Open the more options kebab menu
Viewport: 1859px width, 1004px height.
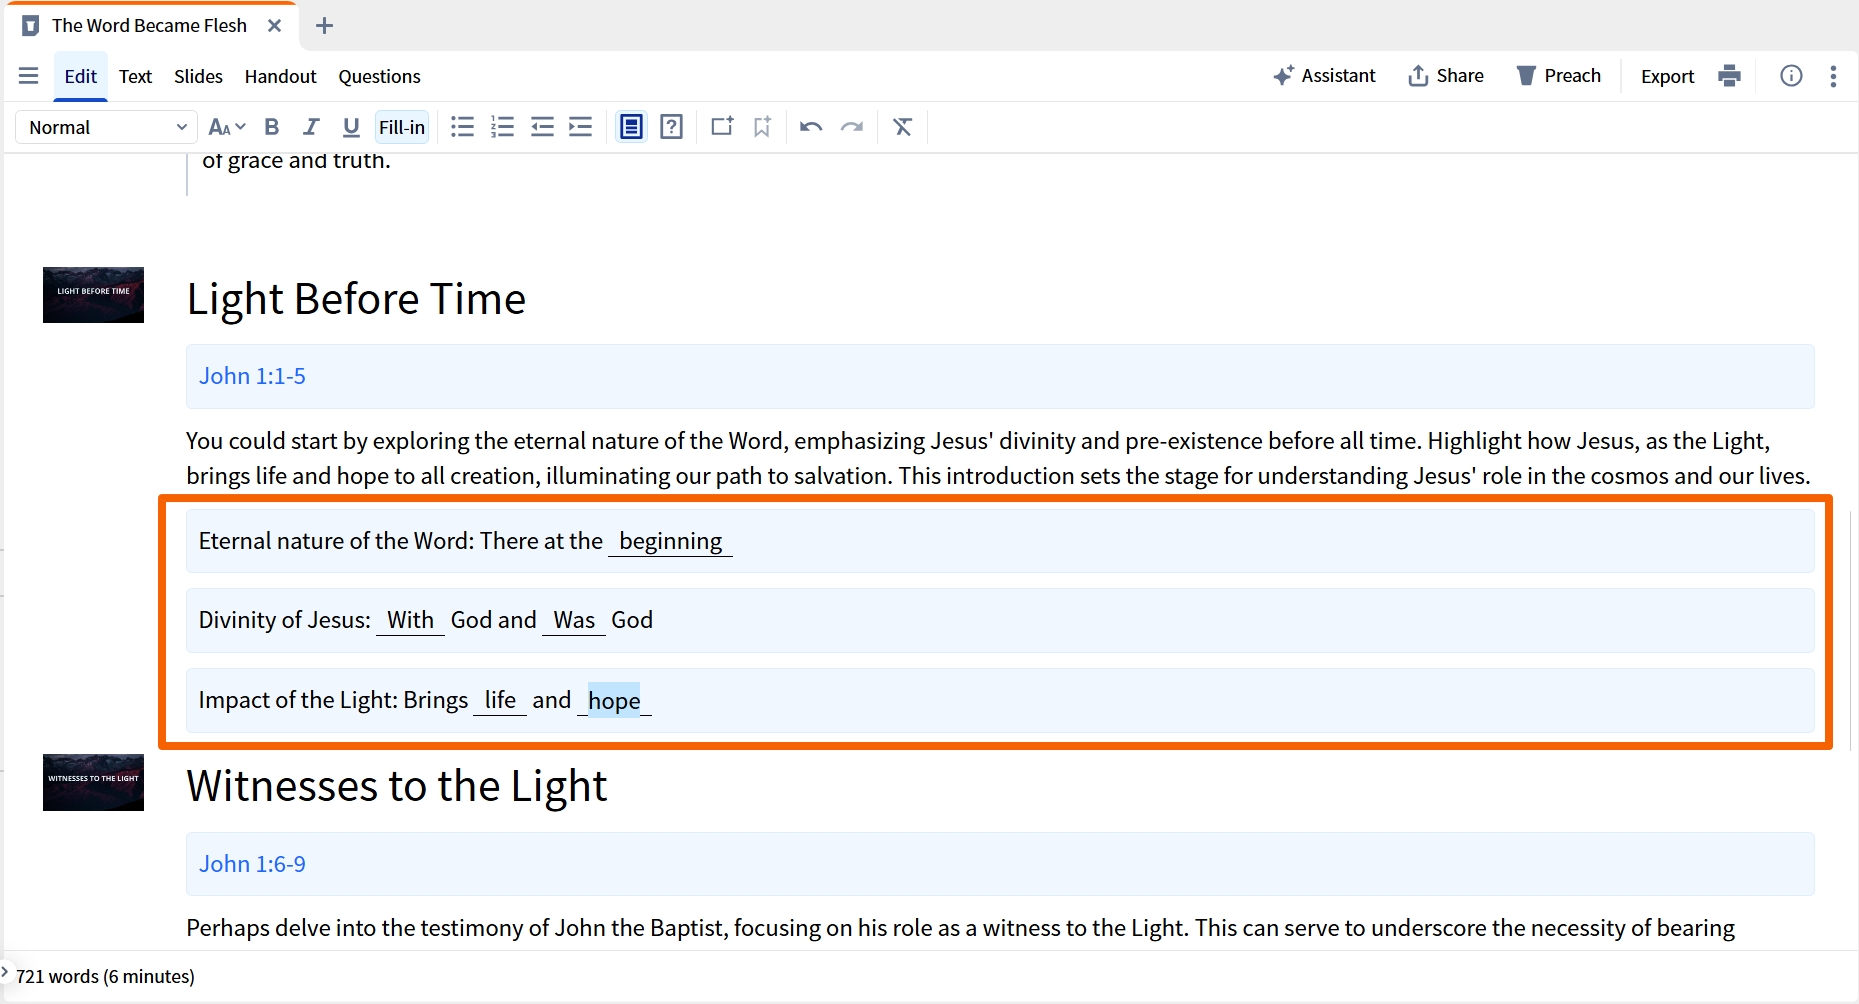click(x=1833, y=76)
